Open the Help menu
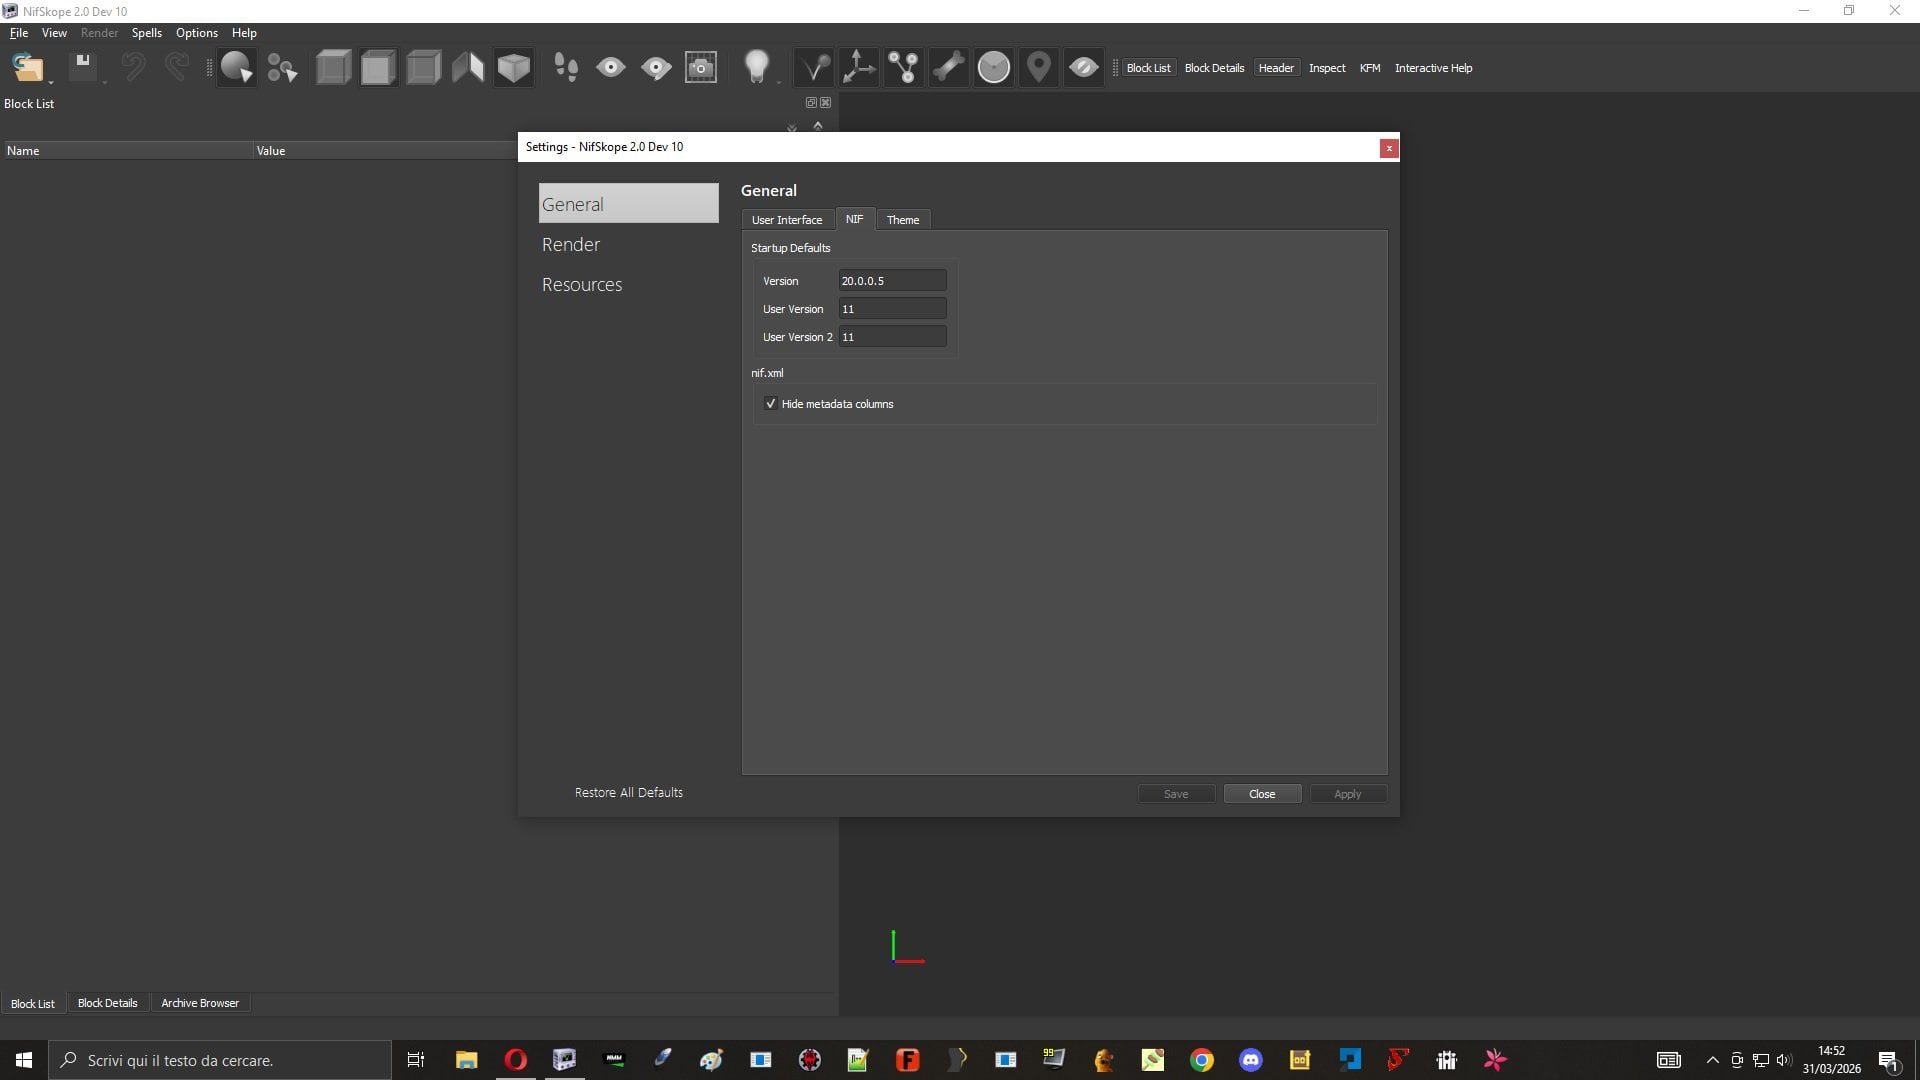The height and width of the screenshot is (1080, 1920). [x=244, y=33]
